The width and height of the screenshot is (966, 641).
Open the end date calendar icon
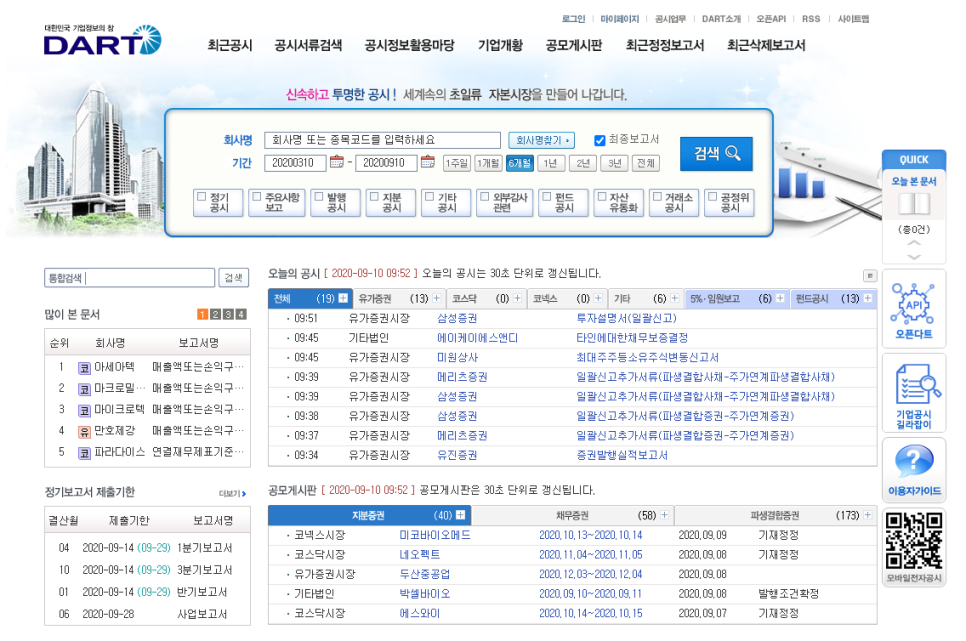click(x=428, y=162)
